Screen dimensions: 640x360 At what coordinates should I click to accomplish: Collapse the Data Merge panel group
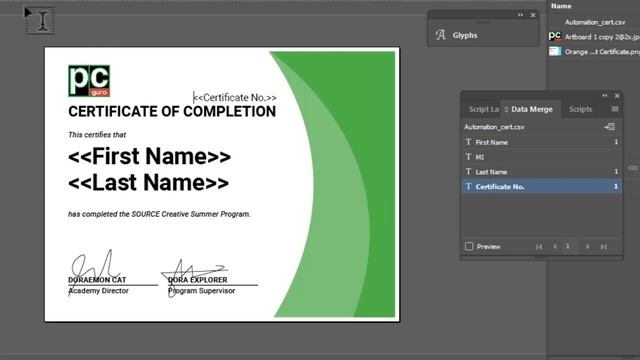(x=604, y=96)
